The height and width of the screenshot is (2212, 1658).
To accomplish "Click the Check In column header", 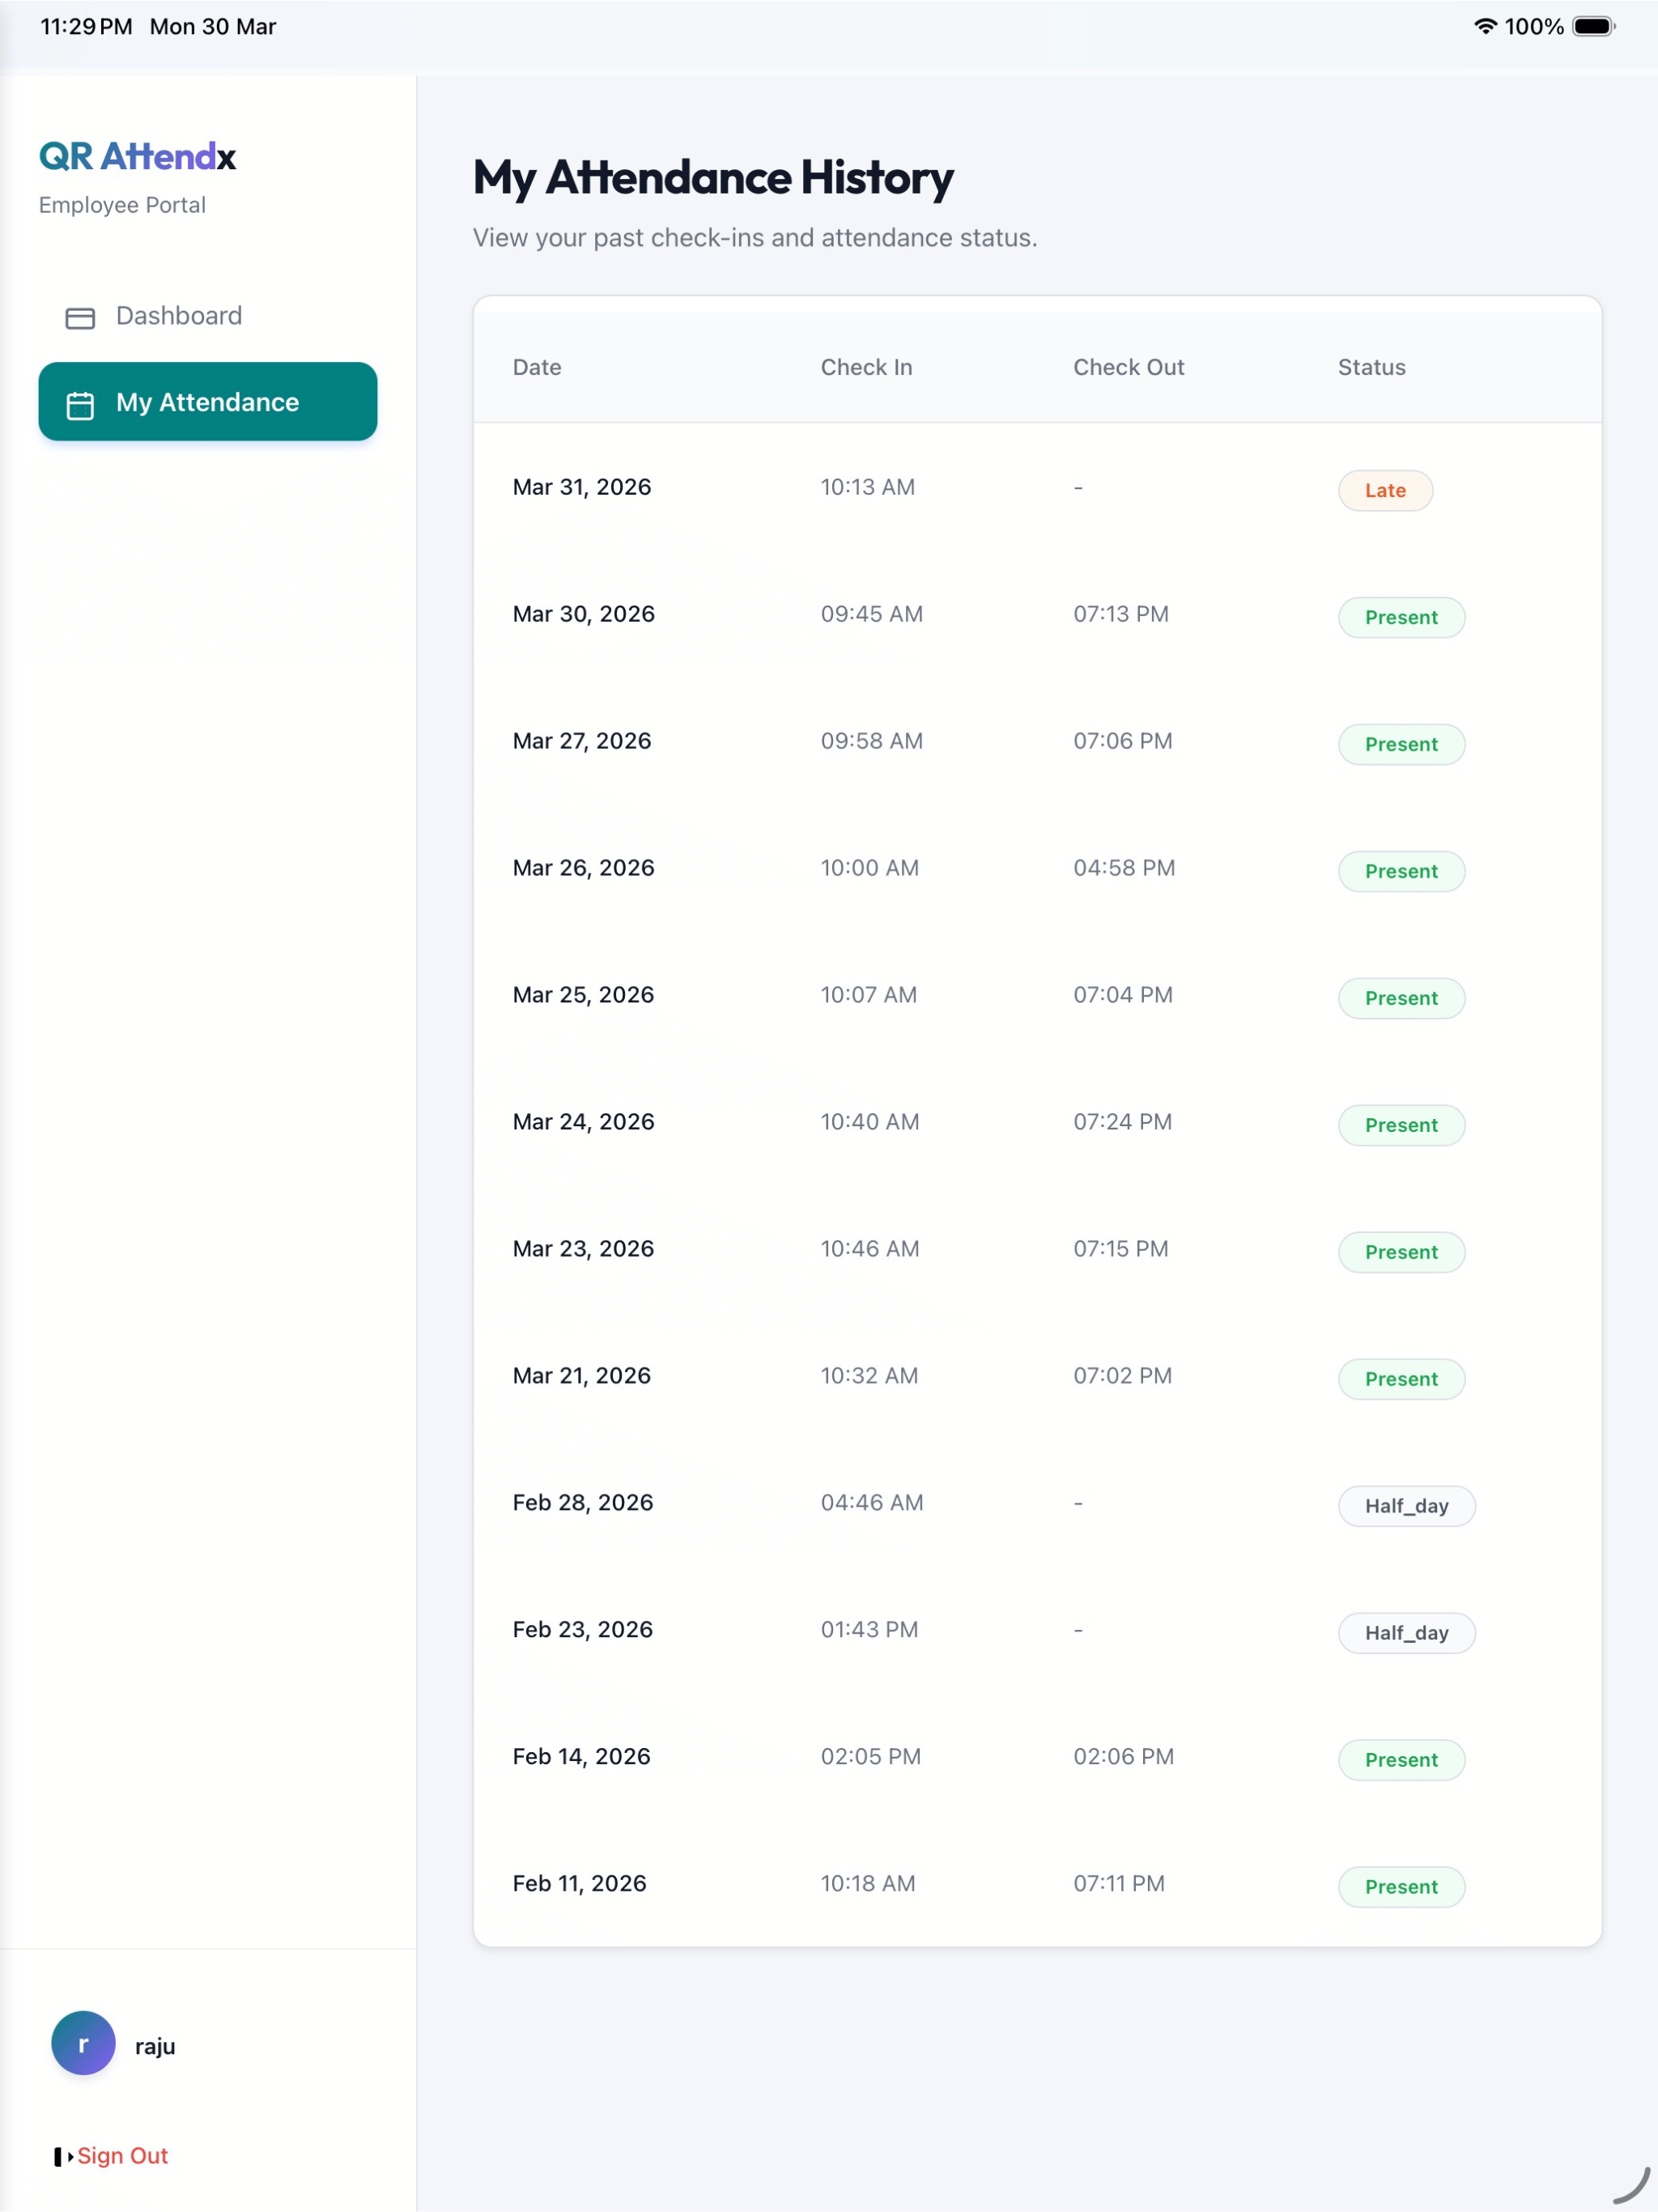I will [x=866, y=368].
